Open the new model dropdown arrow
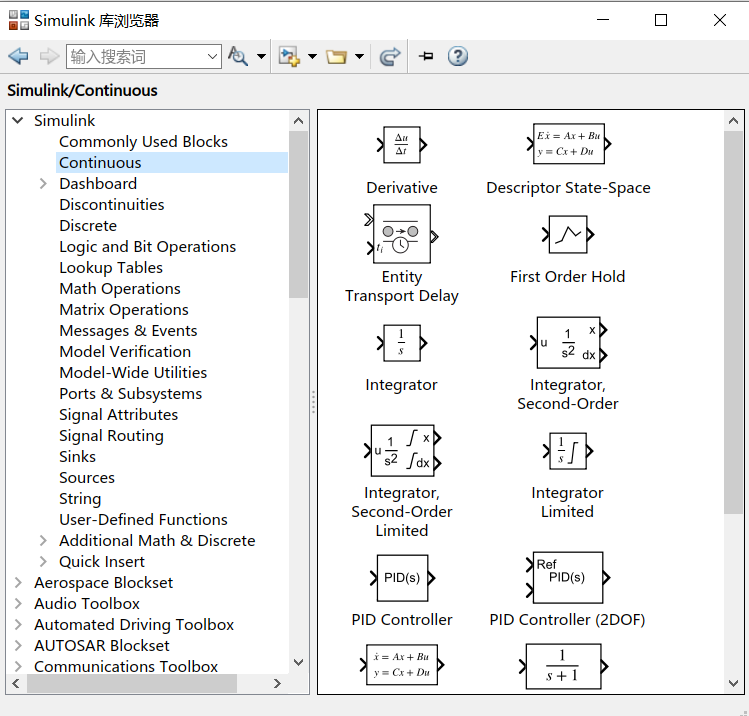The width and height of the screenshot is (749, 716). (312, 57)
